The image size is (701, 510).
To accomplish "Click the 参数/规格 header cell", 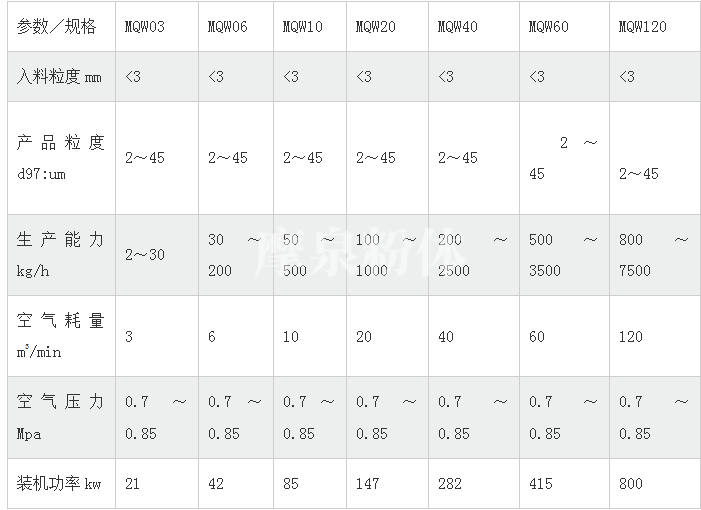I will pyautogui.click(x=57, y=27).
